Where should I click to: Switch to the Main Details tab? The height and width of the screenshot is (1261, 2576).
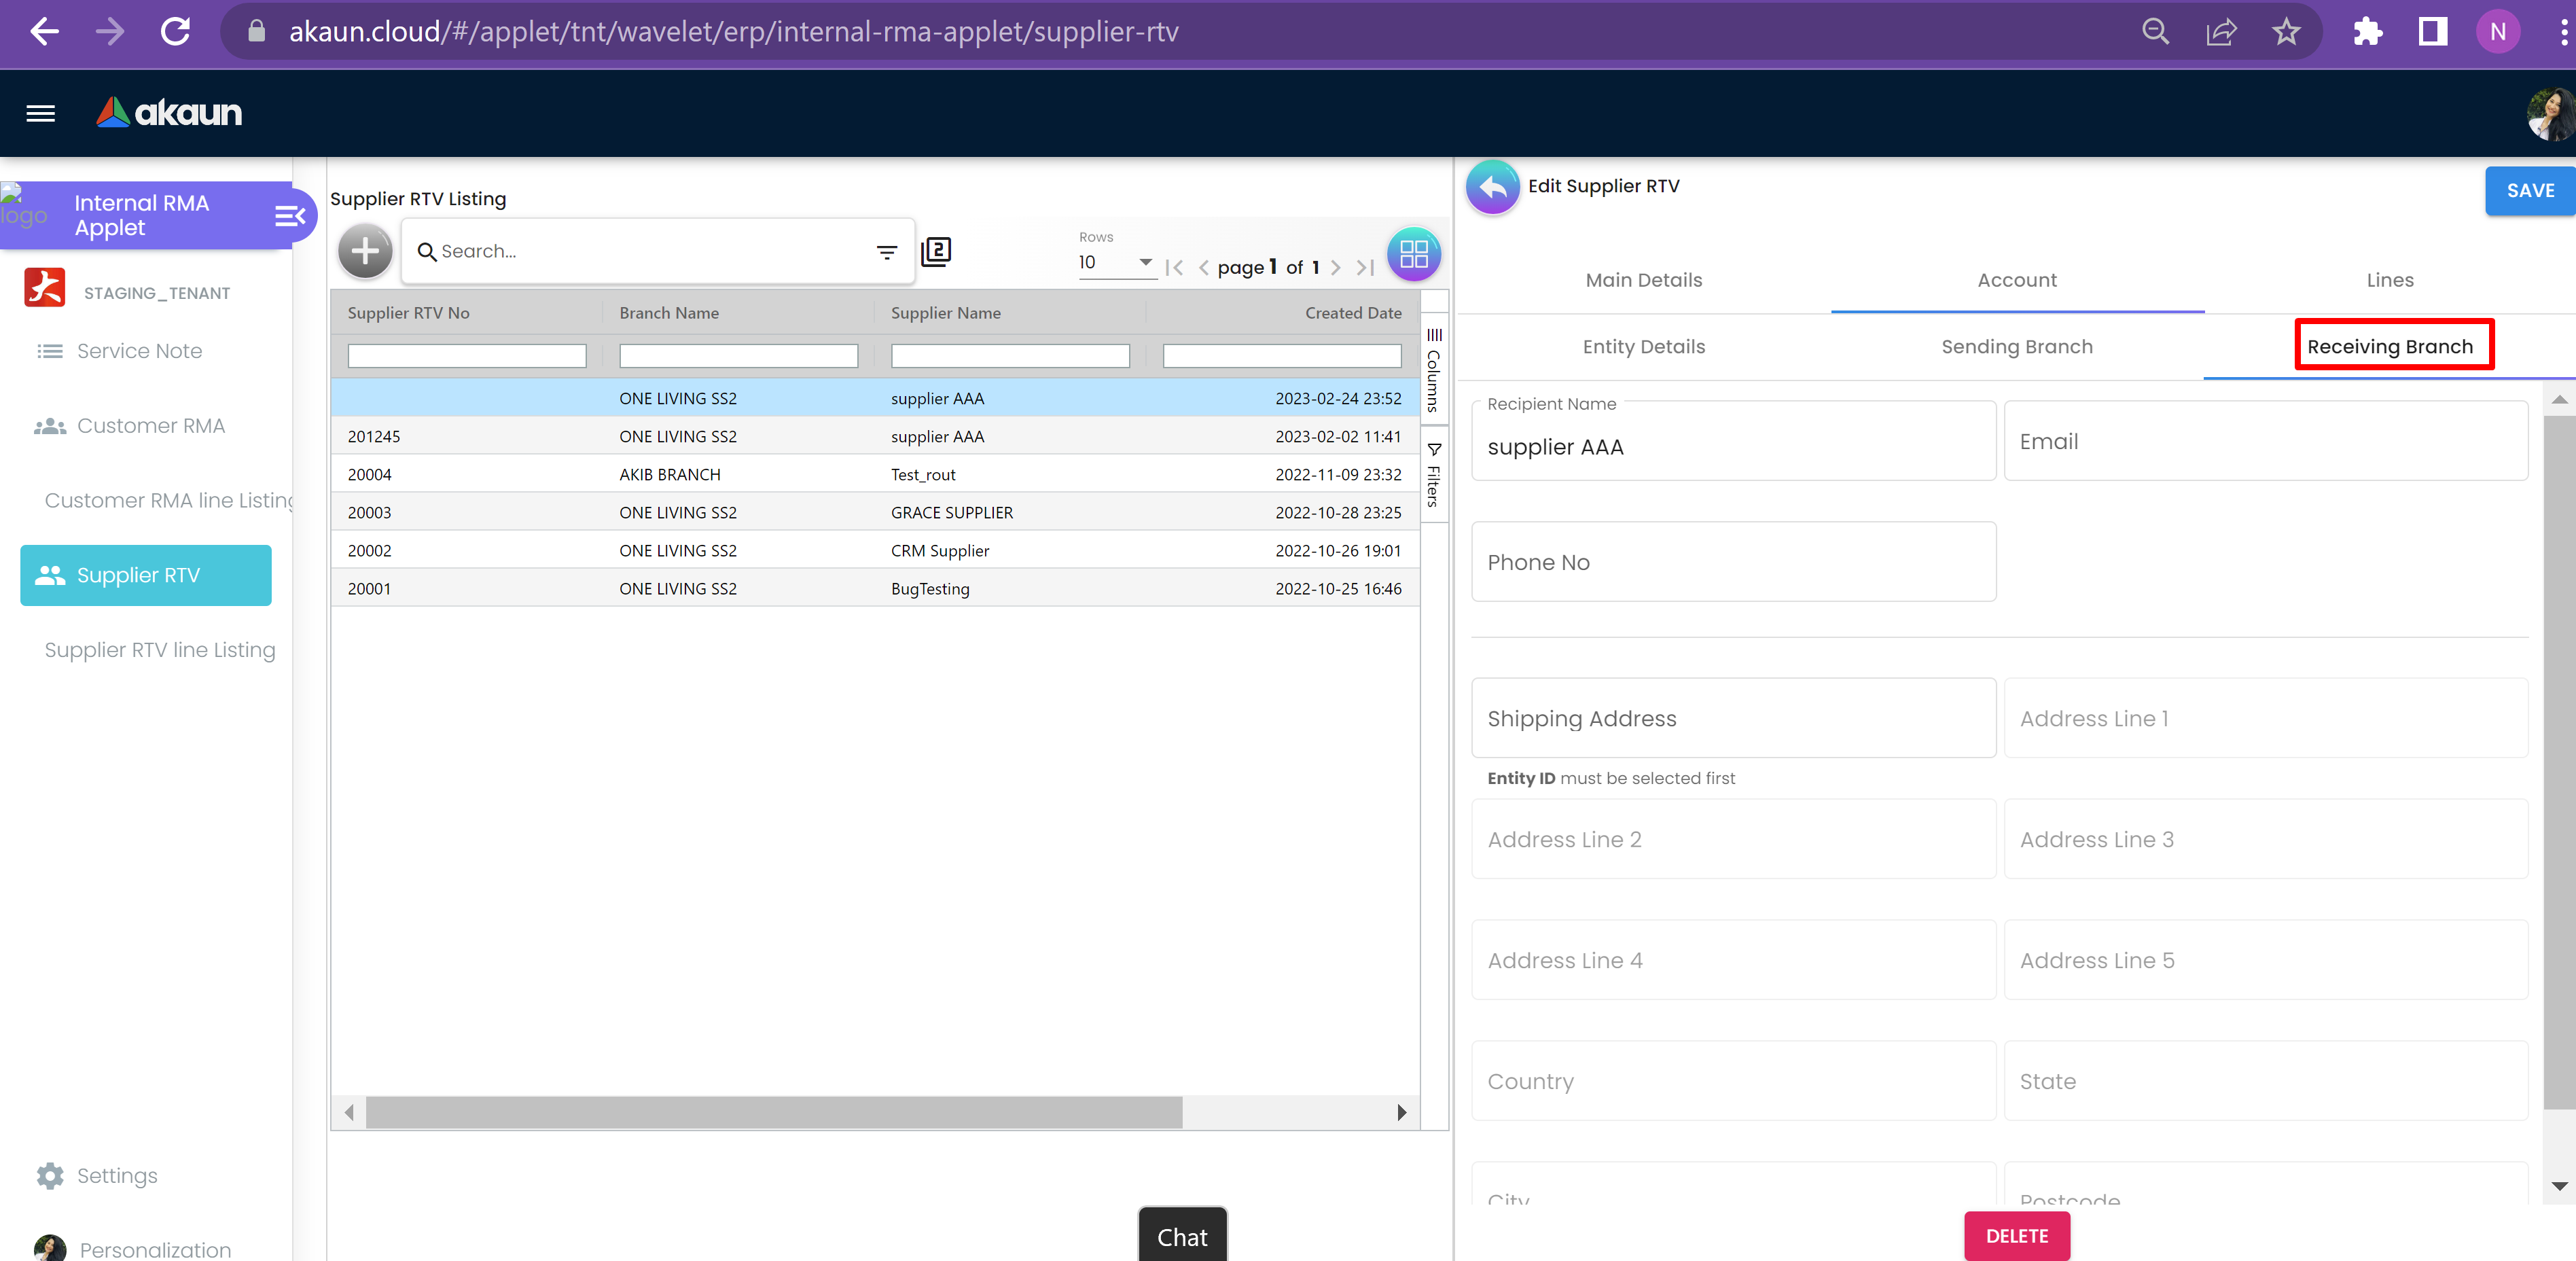(x=1643, y=280)
